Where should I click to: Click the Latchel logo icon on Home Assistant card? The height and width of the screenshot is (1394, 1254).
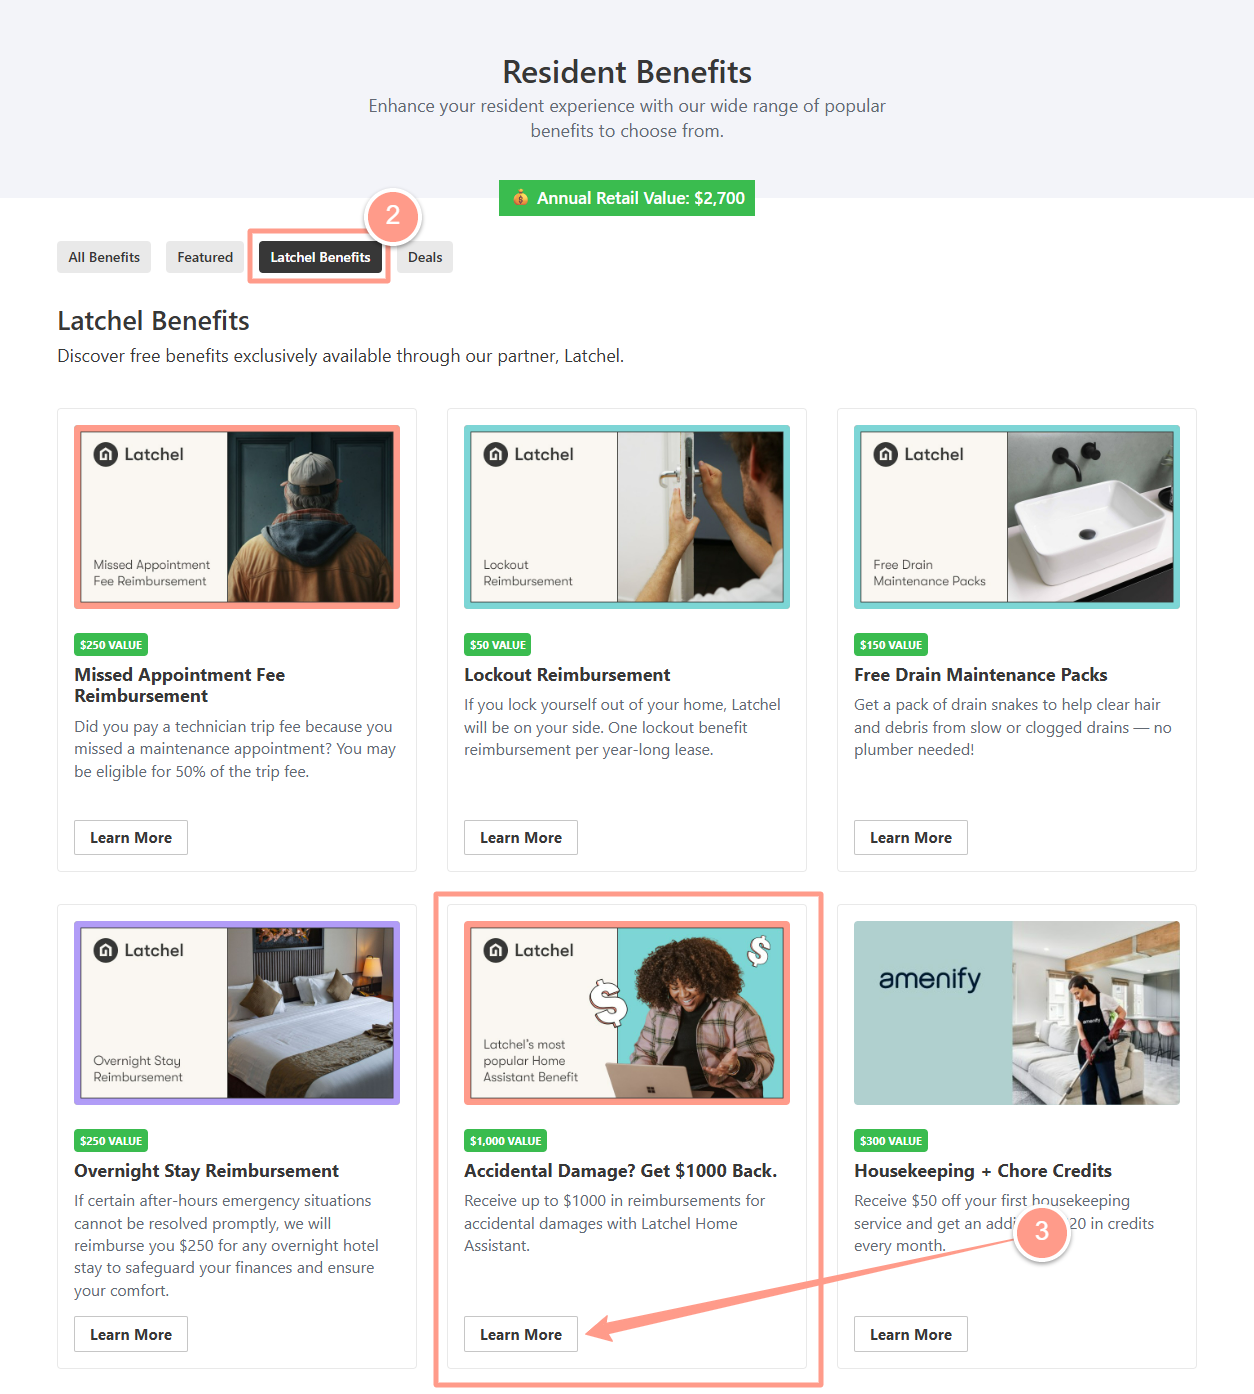(x=496, y=950)
